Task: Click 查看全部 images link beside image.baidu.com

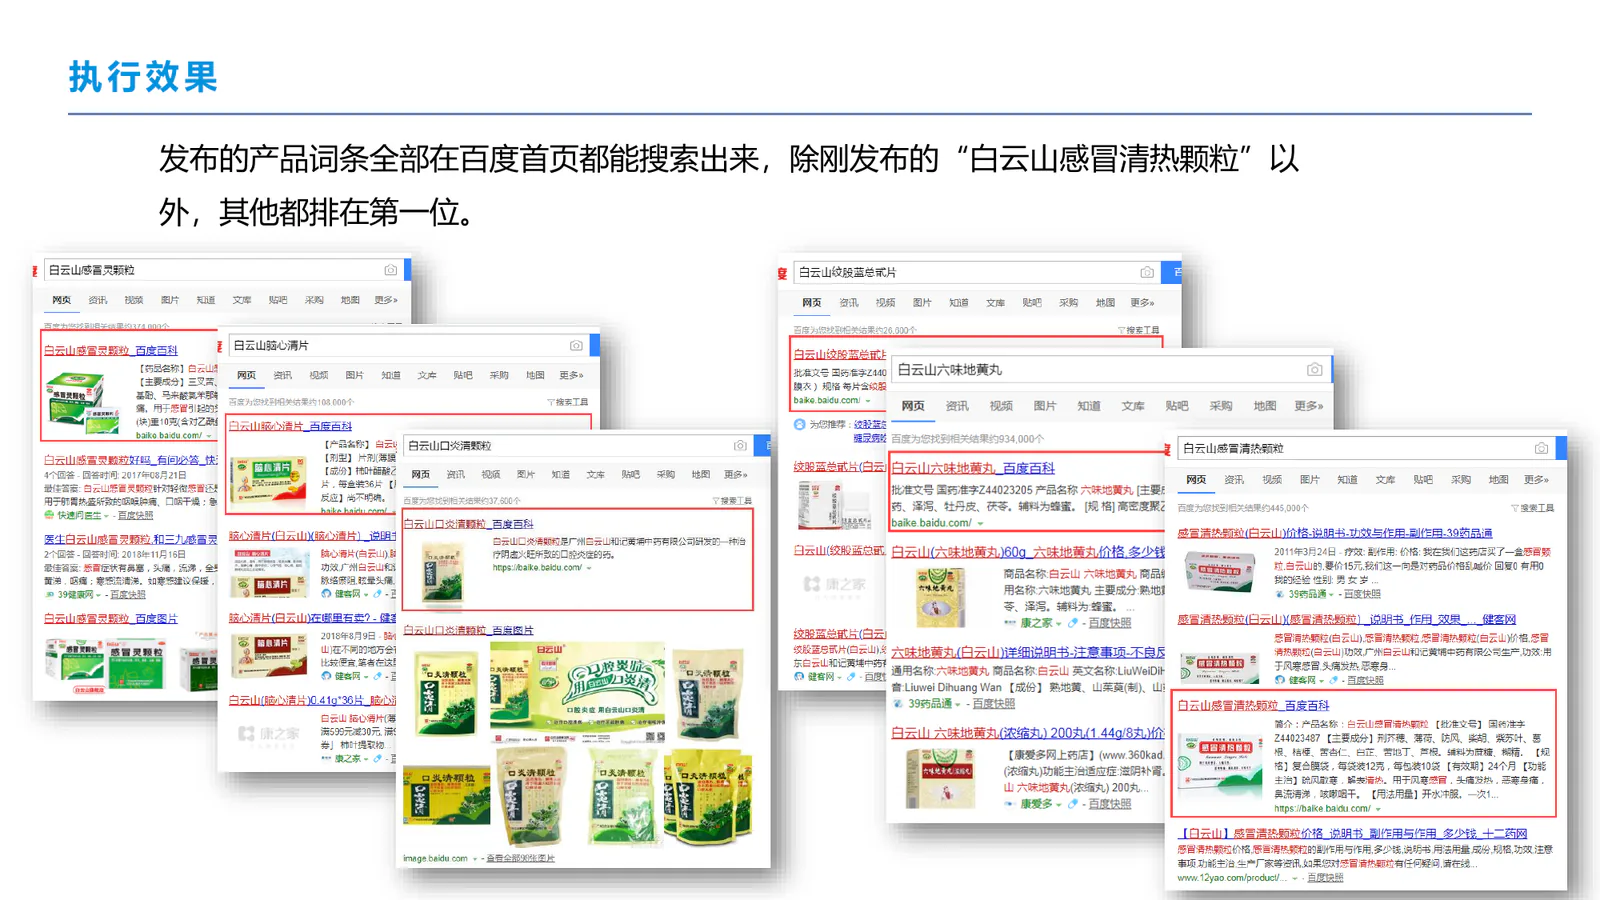Action: click(520, 858)
